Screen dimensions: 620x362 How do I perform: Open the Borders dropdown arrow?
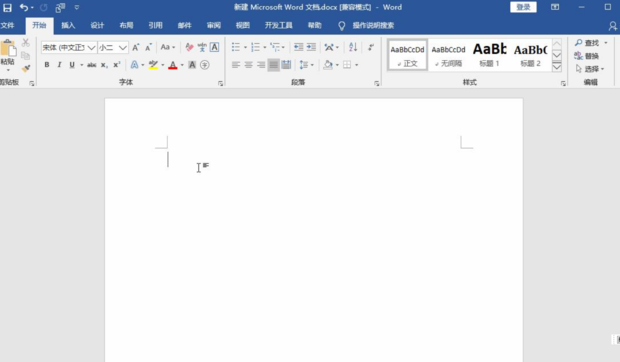357,65
